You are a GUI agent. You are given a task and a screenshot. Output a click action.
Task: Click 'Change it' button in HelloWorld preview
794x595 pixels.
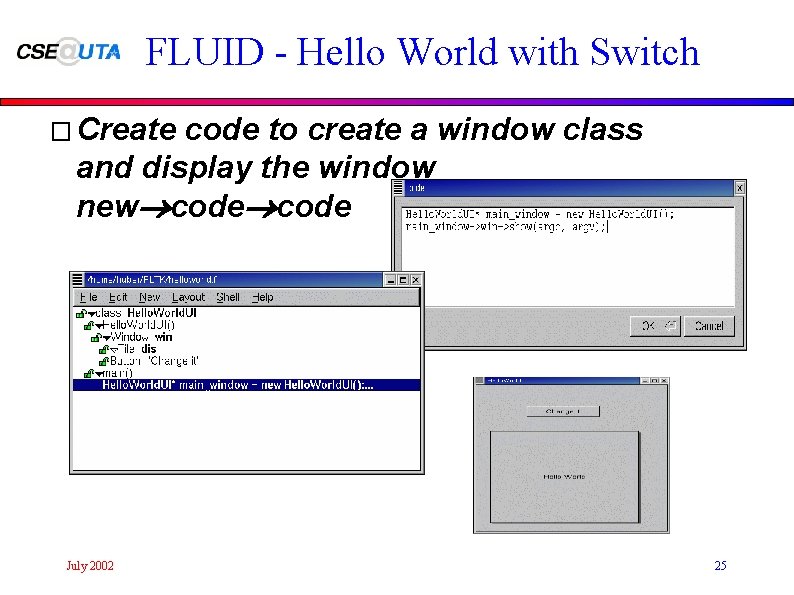point(563,411)
